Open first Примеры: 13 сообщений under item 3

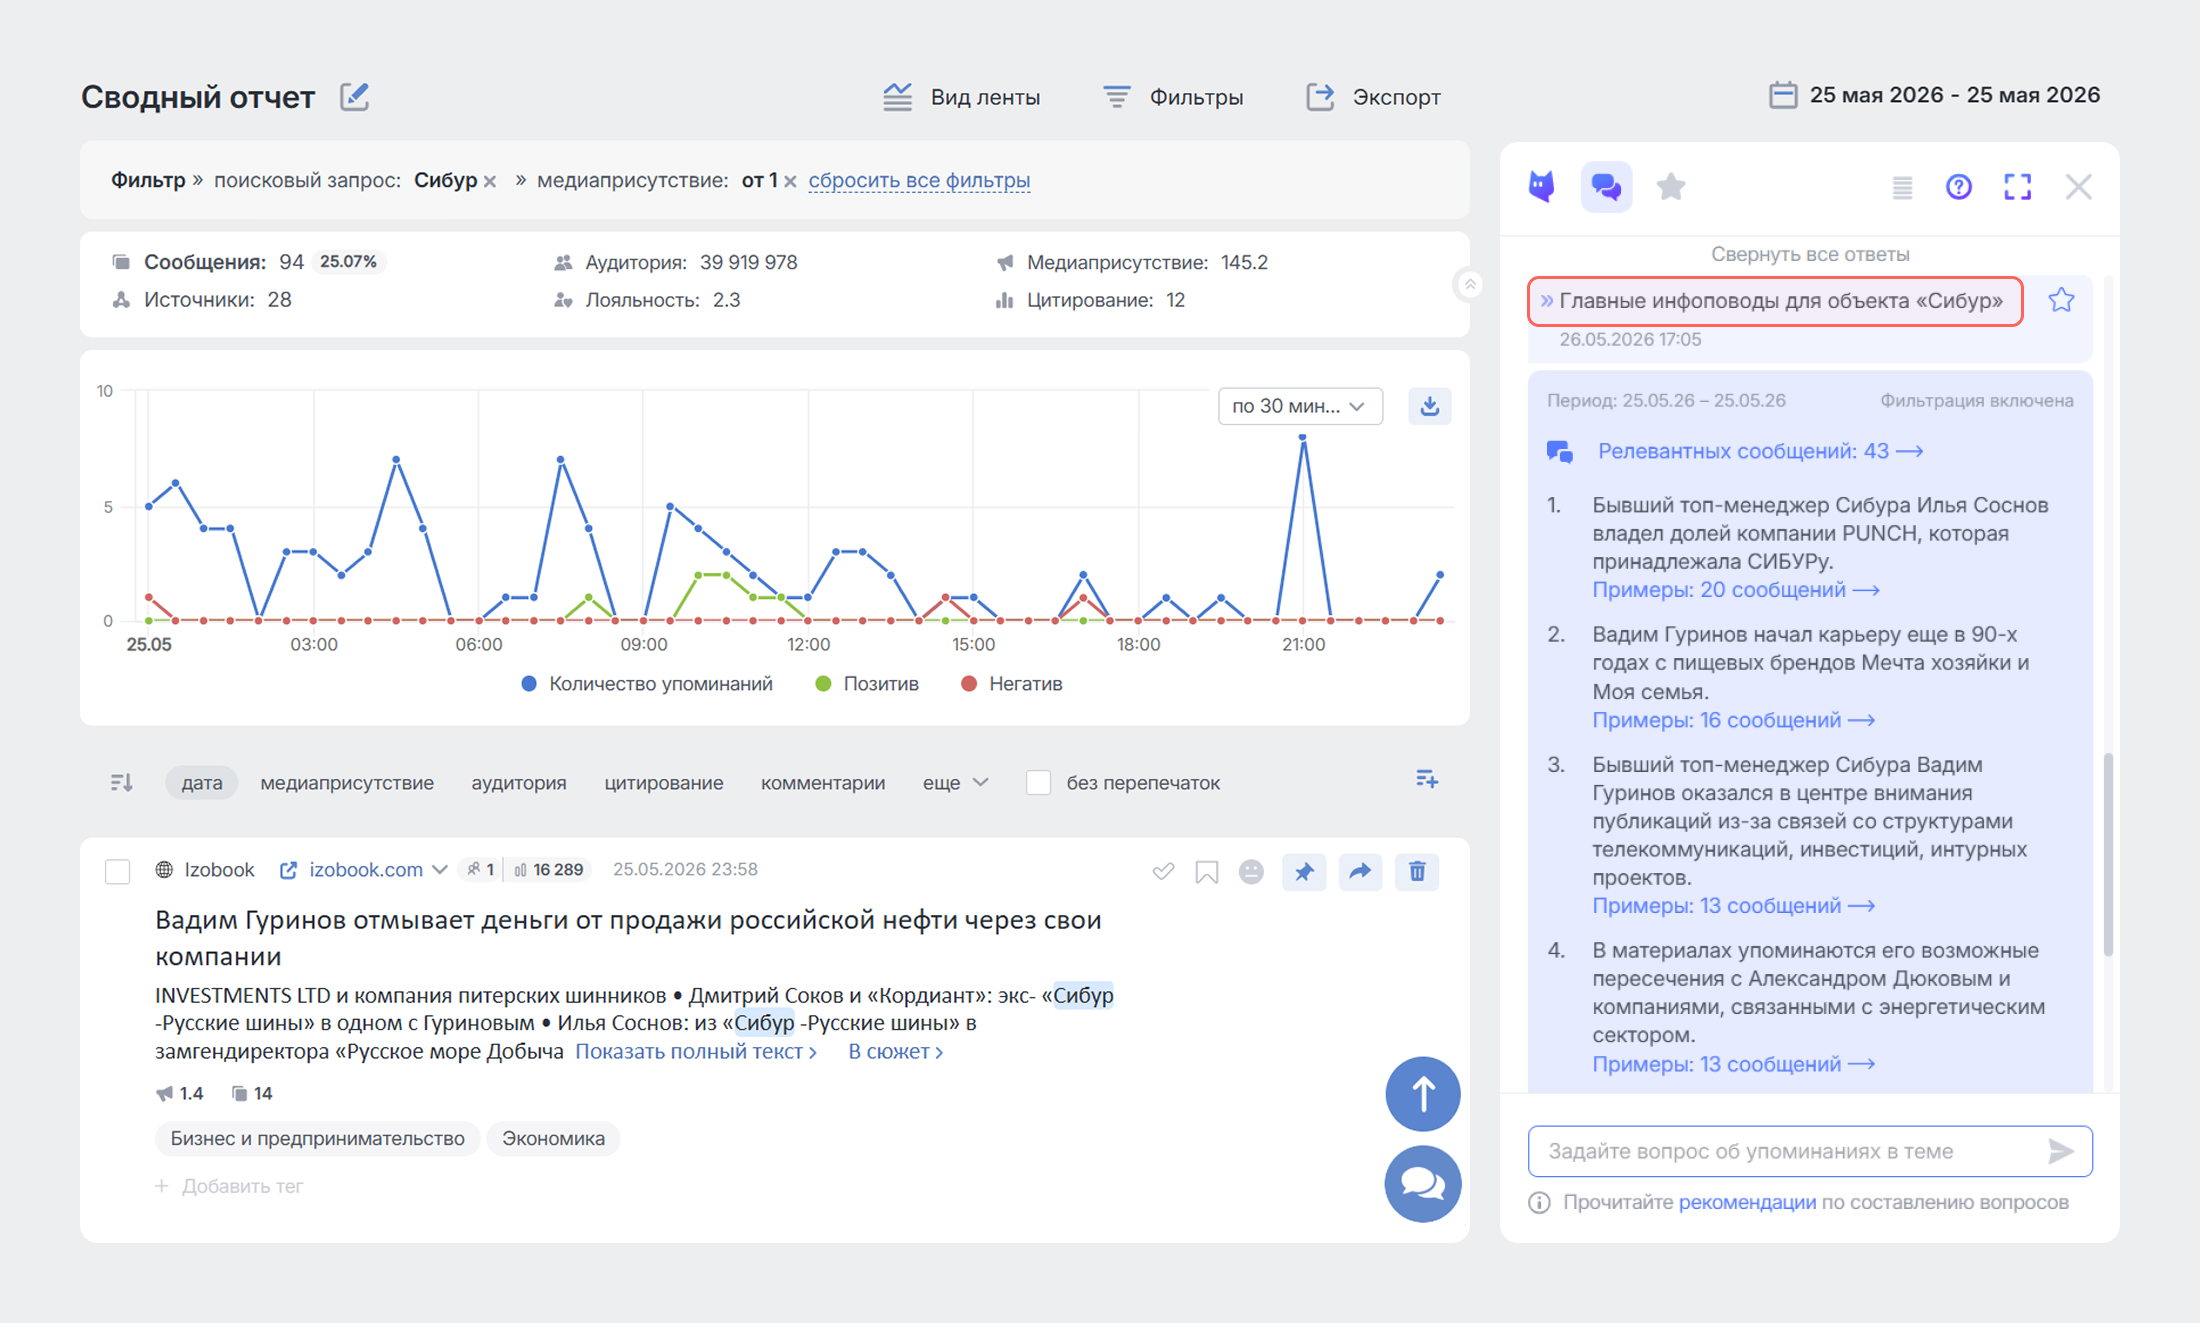1733,906
